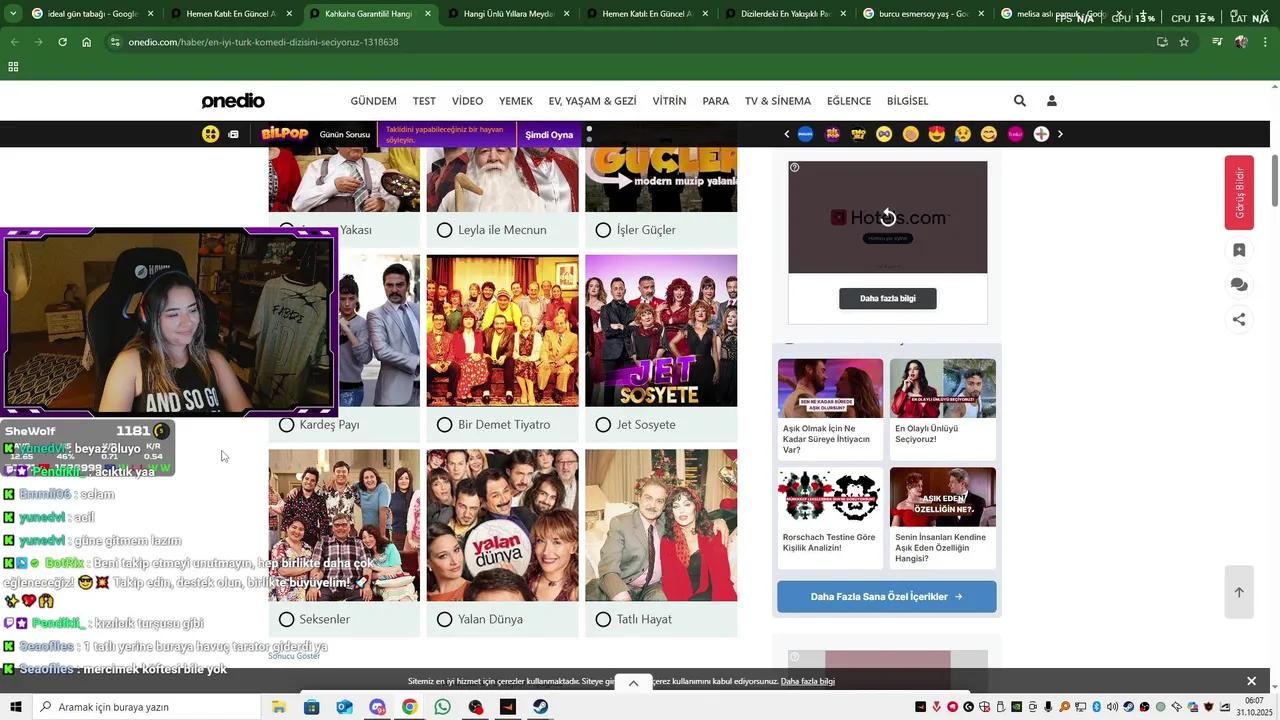This screenshot has width=1280, height=720.
Task: Click Daha Fazla Sana Özel İçerikler button
Action: tap(887, 597)
